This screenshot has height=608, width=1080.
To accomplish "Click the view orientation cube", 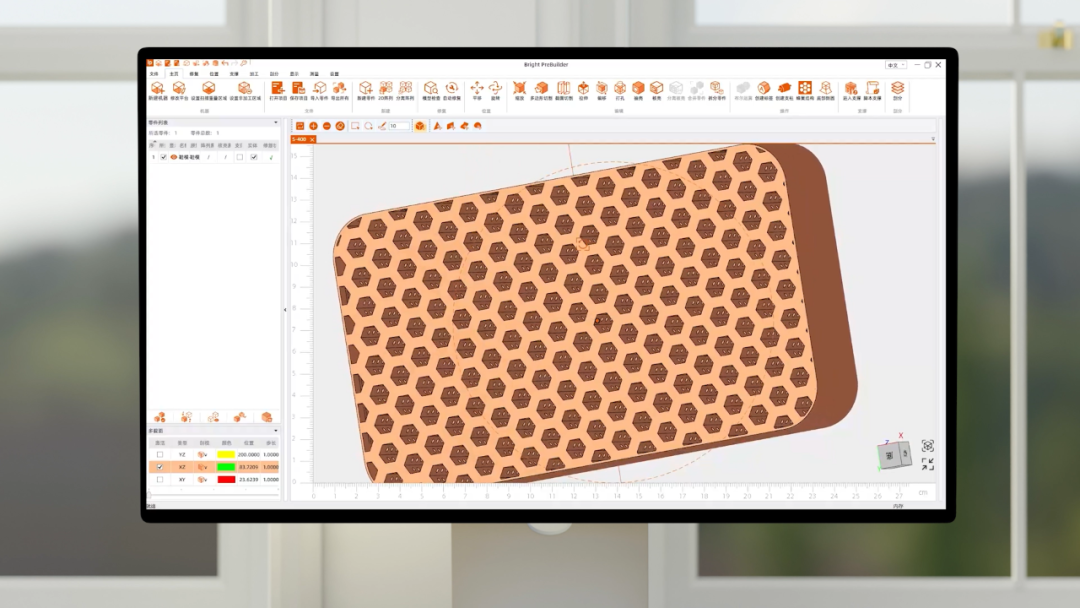I will point(893,455).
